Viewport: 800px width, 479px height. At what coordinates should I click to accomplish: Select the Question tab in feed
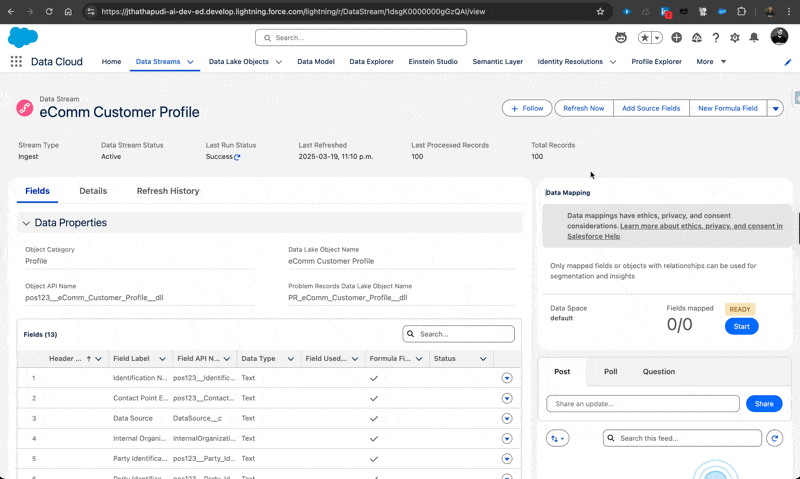pos(659,371)
